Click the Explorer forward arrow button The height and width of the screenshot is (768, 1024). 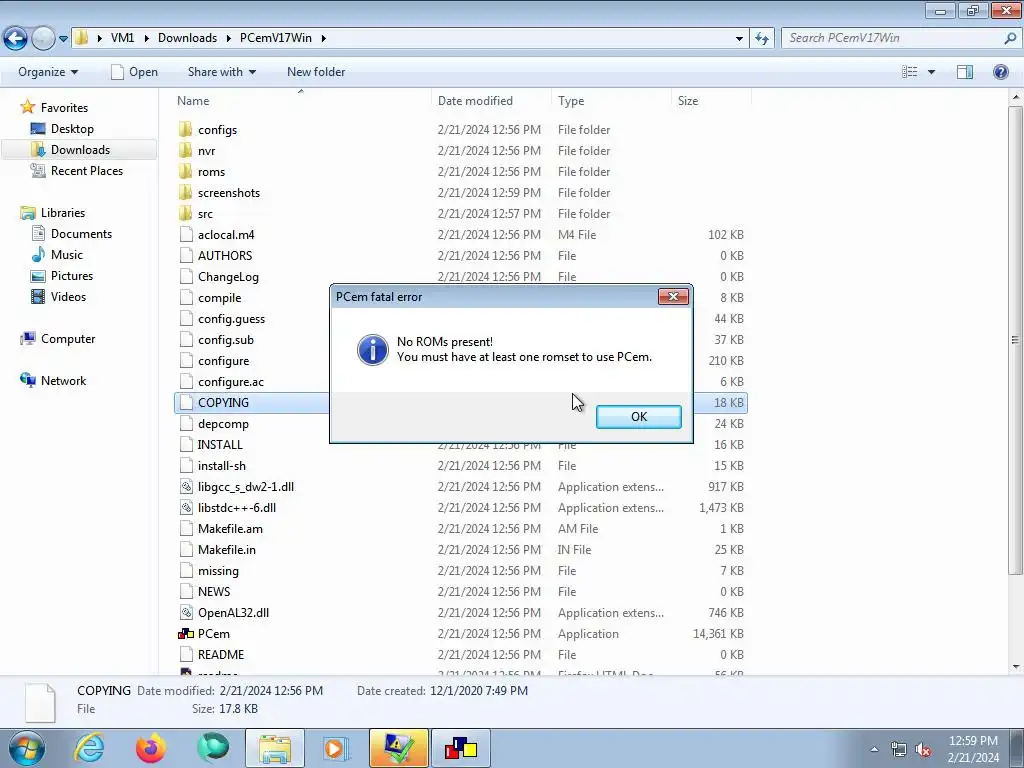[43, 38]
